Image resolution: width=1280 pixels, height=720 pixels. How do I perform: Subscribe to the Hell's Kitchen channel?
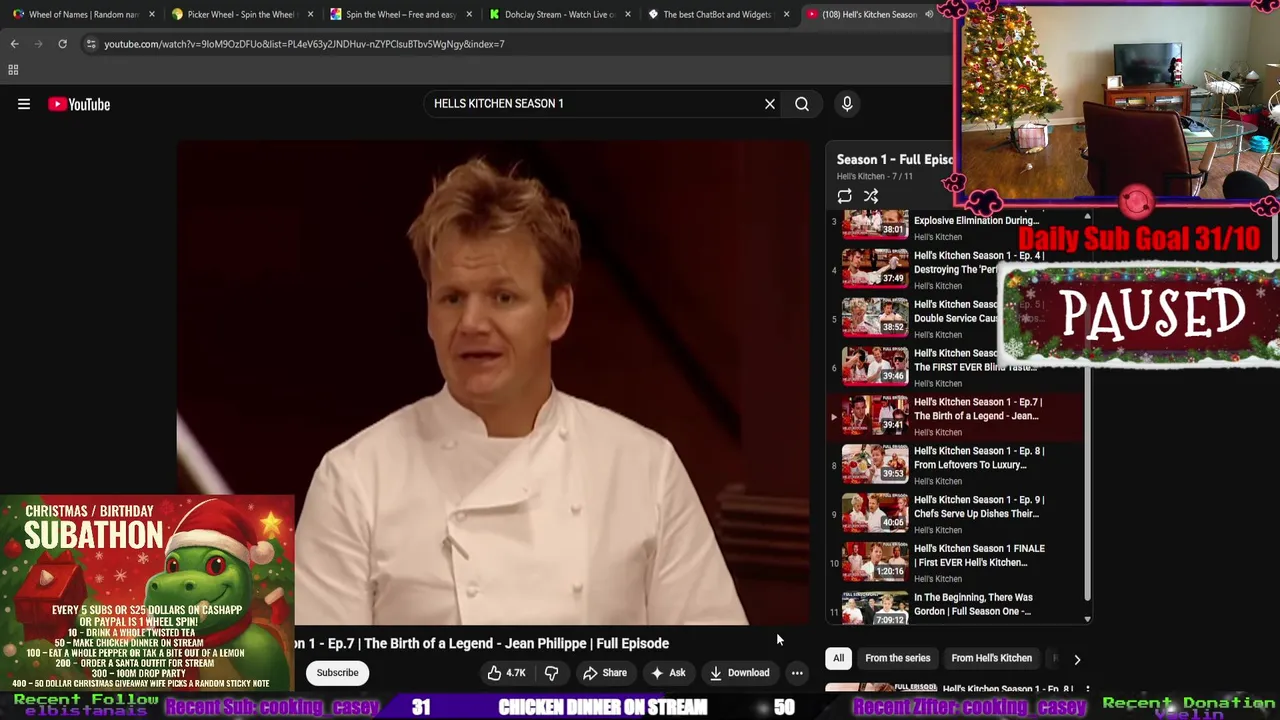(337, 673)
